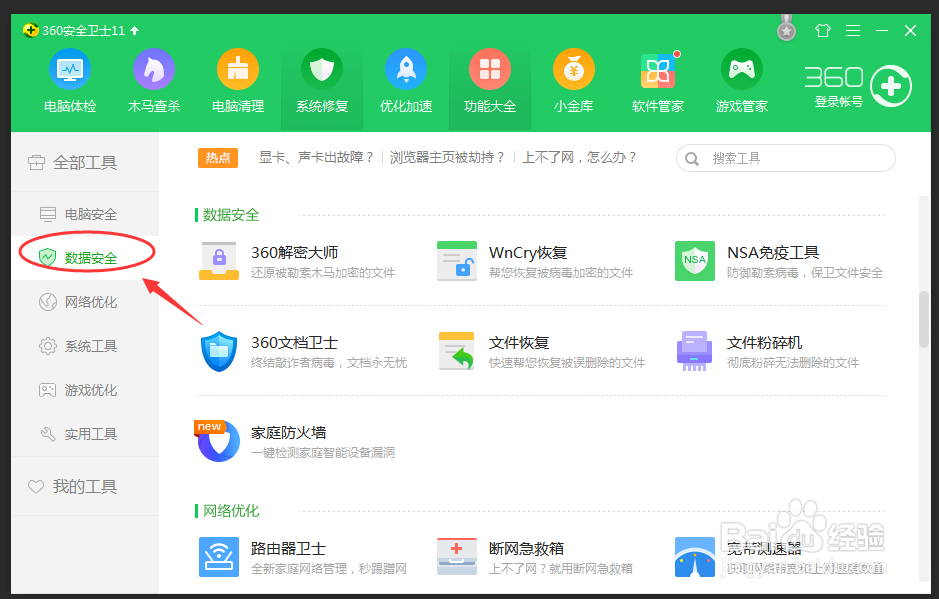
Task: Open the skin changer shirt icon
Action: pyautogui.click(x=823, y=31)
